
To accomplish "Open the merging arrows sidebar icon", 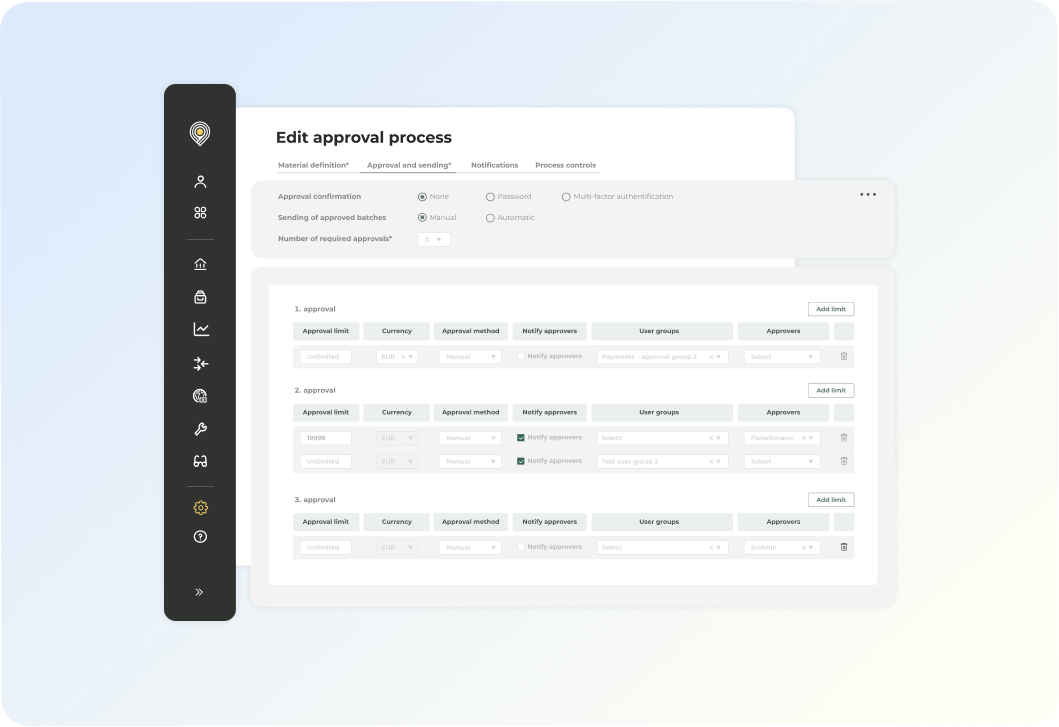I will coord(201,364).
